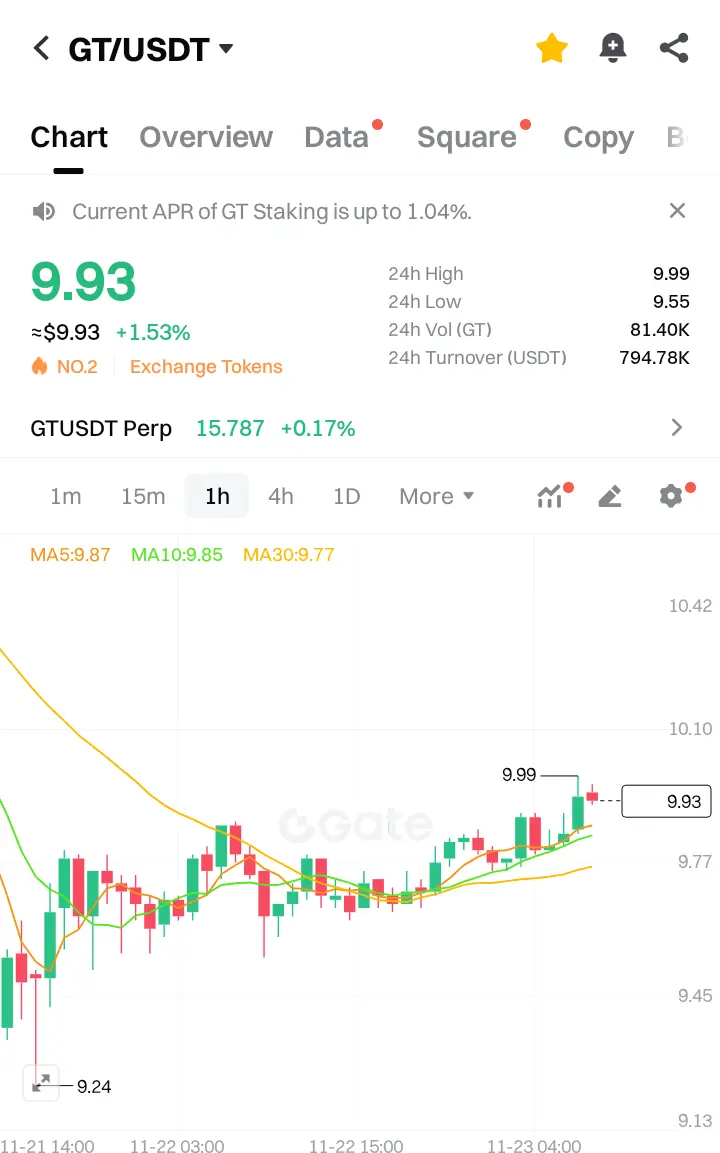Tap the 9.24 low marker on chart
The width and height of the screenshot is (720, 1153).
click(94, 1086)
